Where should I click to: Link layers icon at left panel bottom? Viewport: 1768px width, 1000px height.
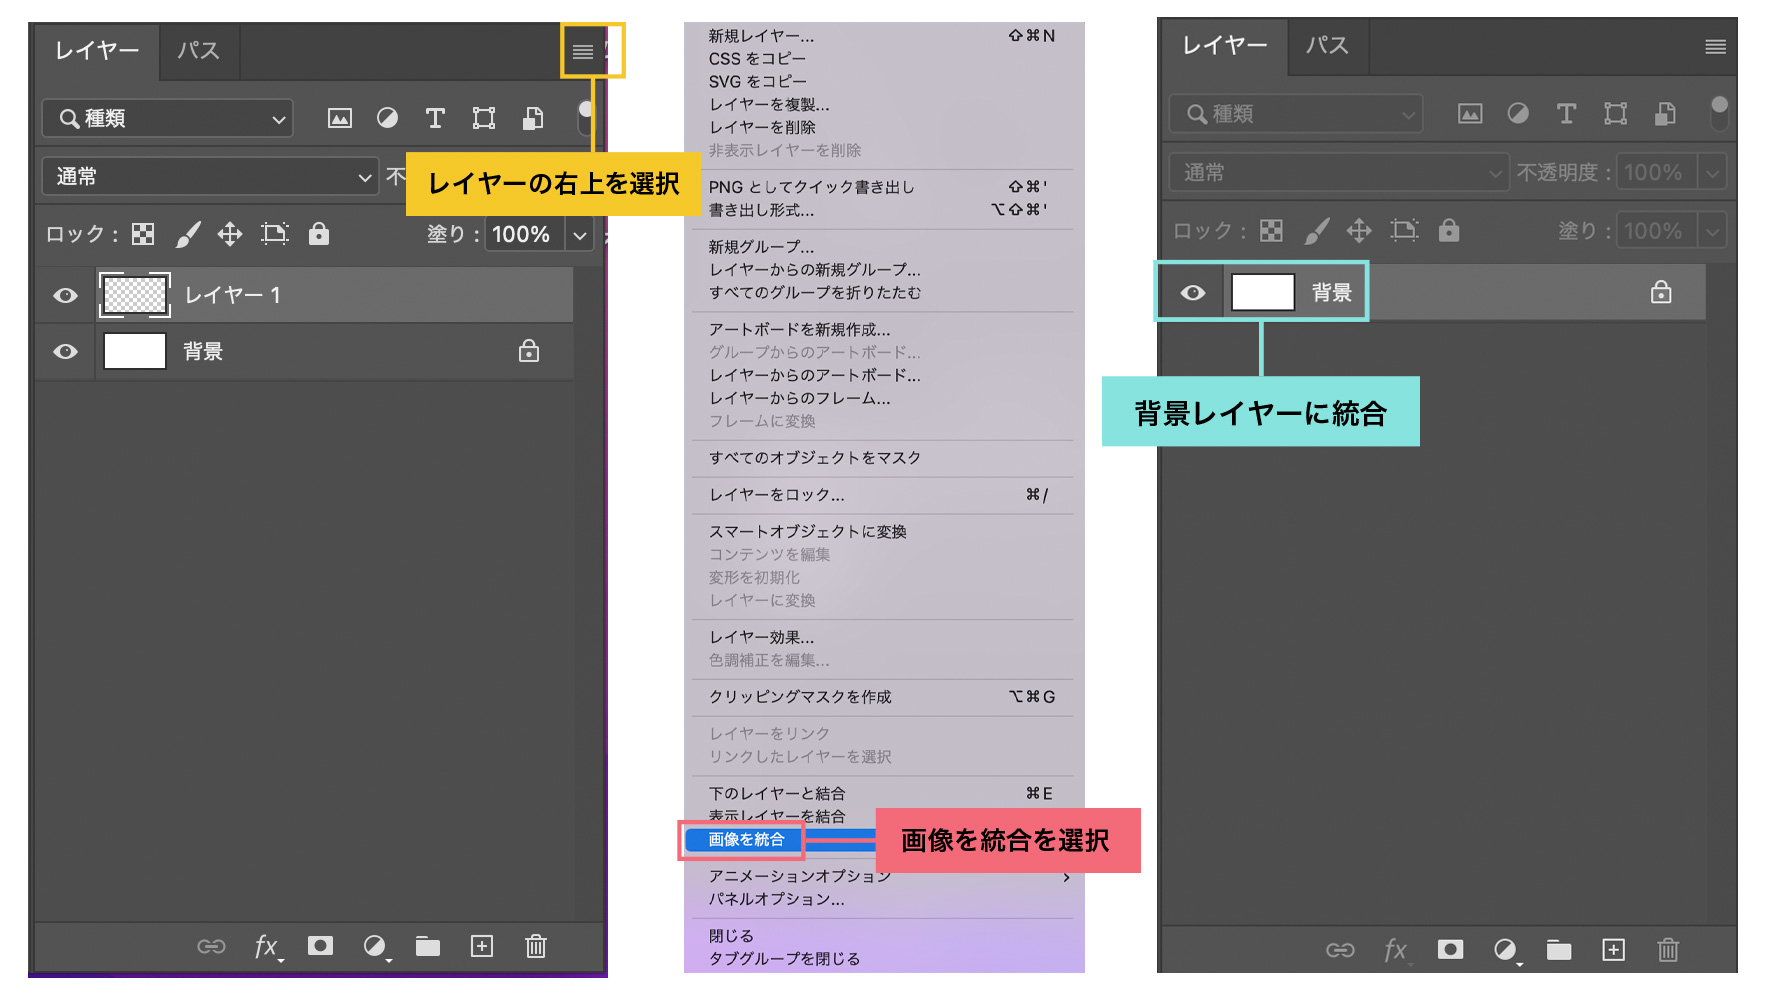(x=211, y=946)
